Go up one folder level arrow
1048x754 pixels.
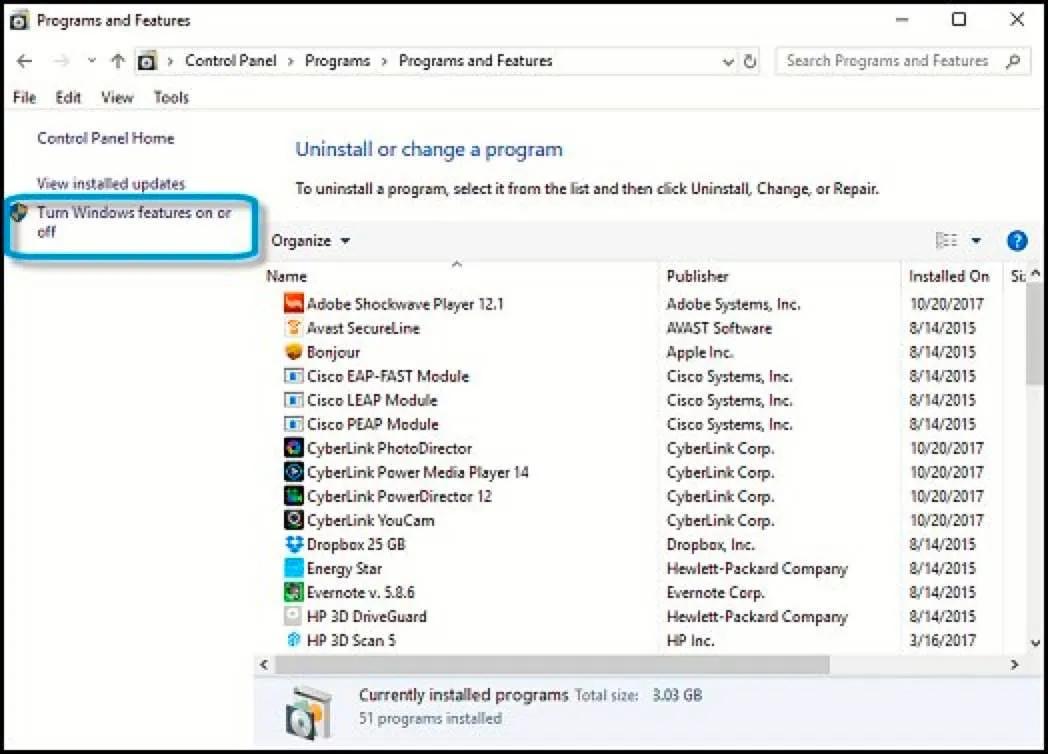(118, 61)
